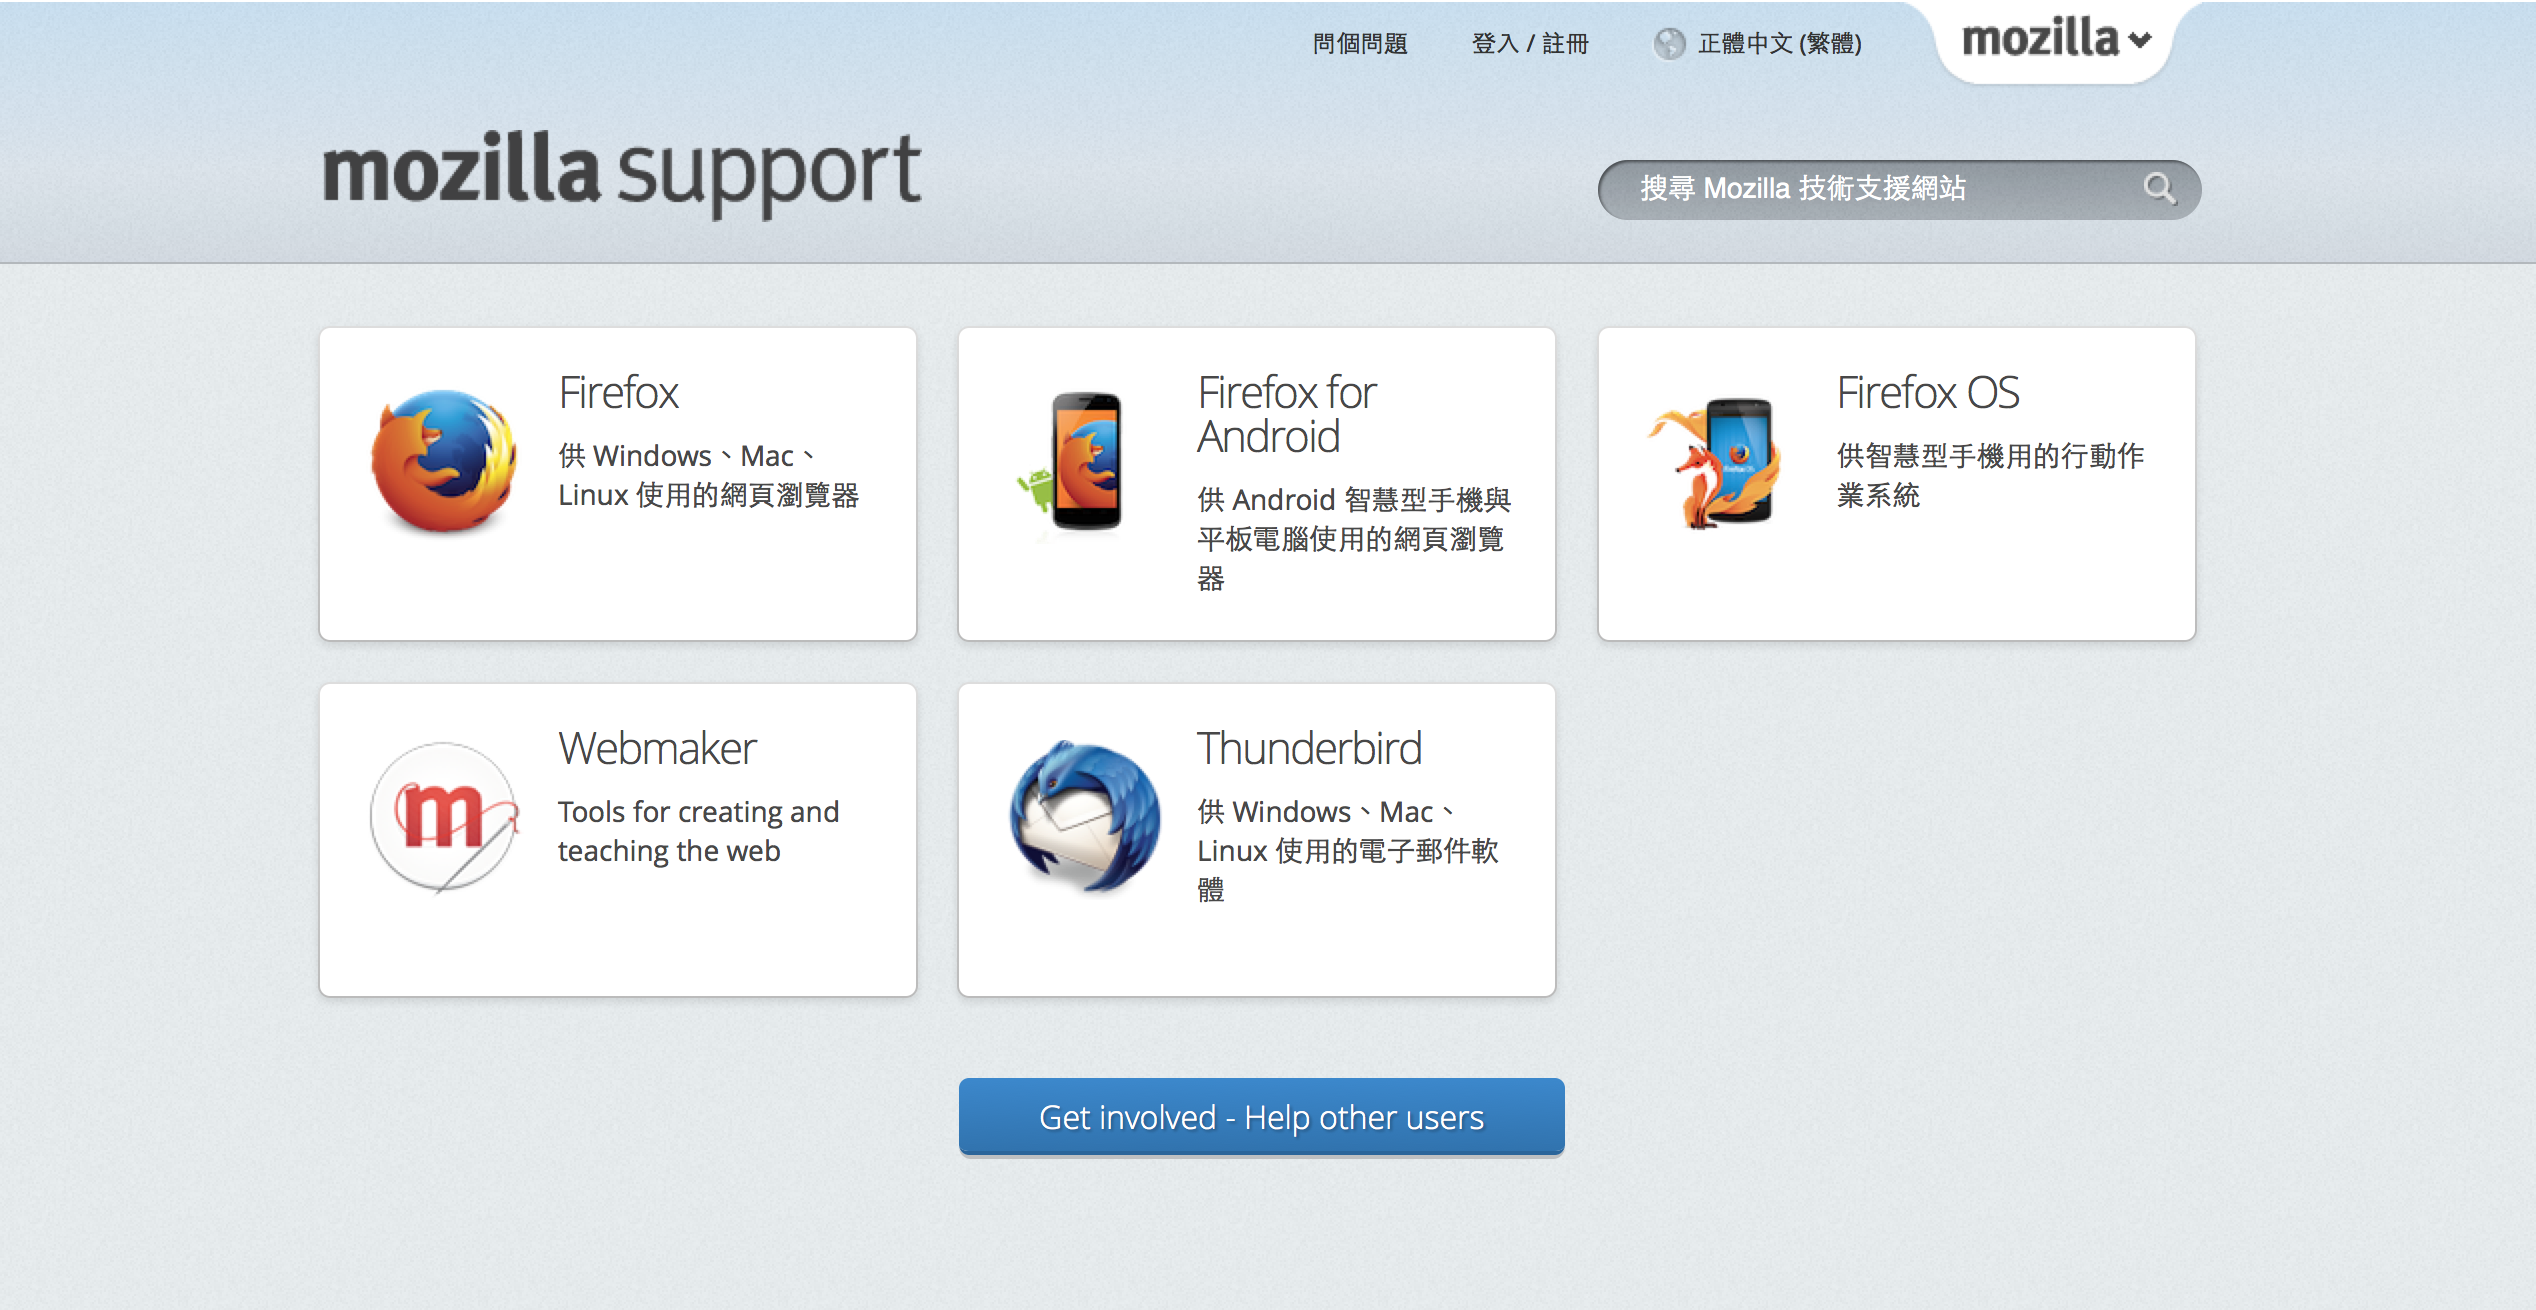Click the Tools for creating and teaching description
This screenshot has width=2536, height=1310.
pos(698,831)
